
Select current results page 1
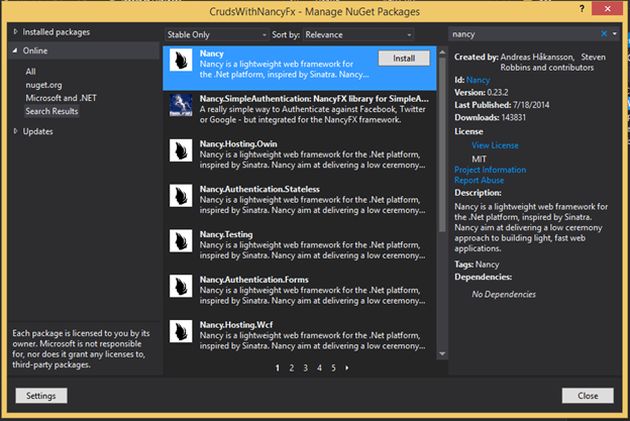tap(277, 368)
